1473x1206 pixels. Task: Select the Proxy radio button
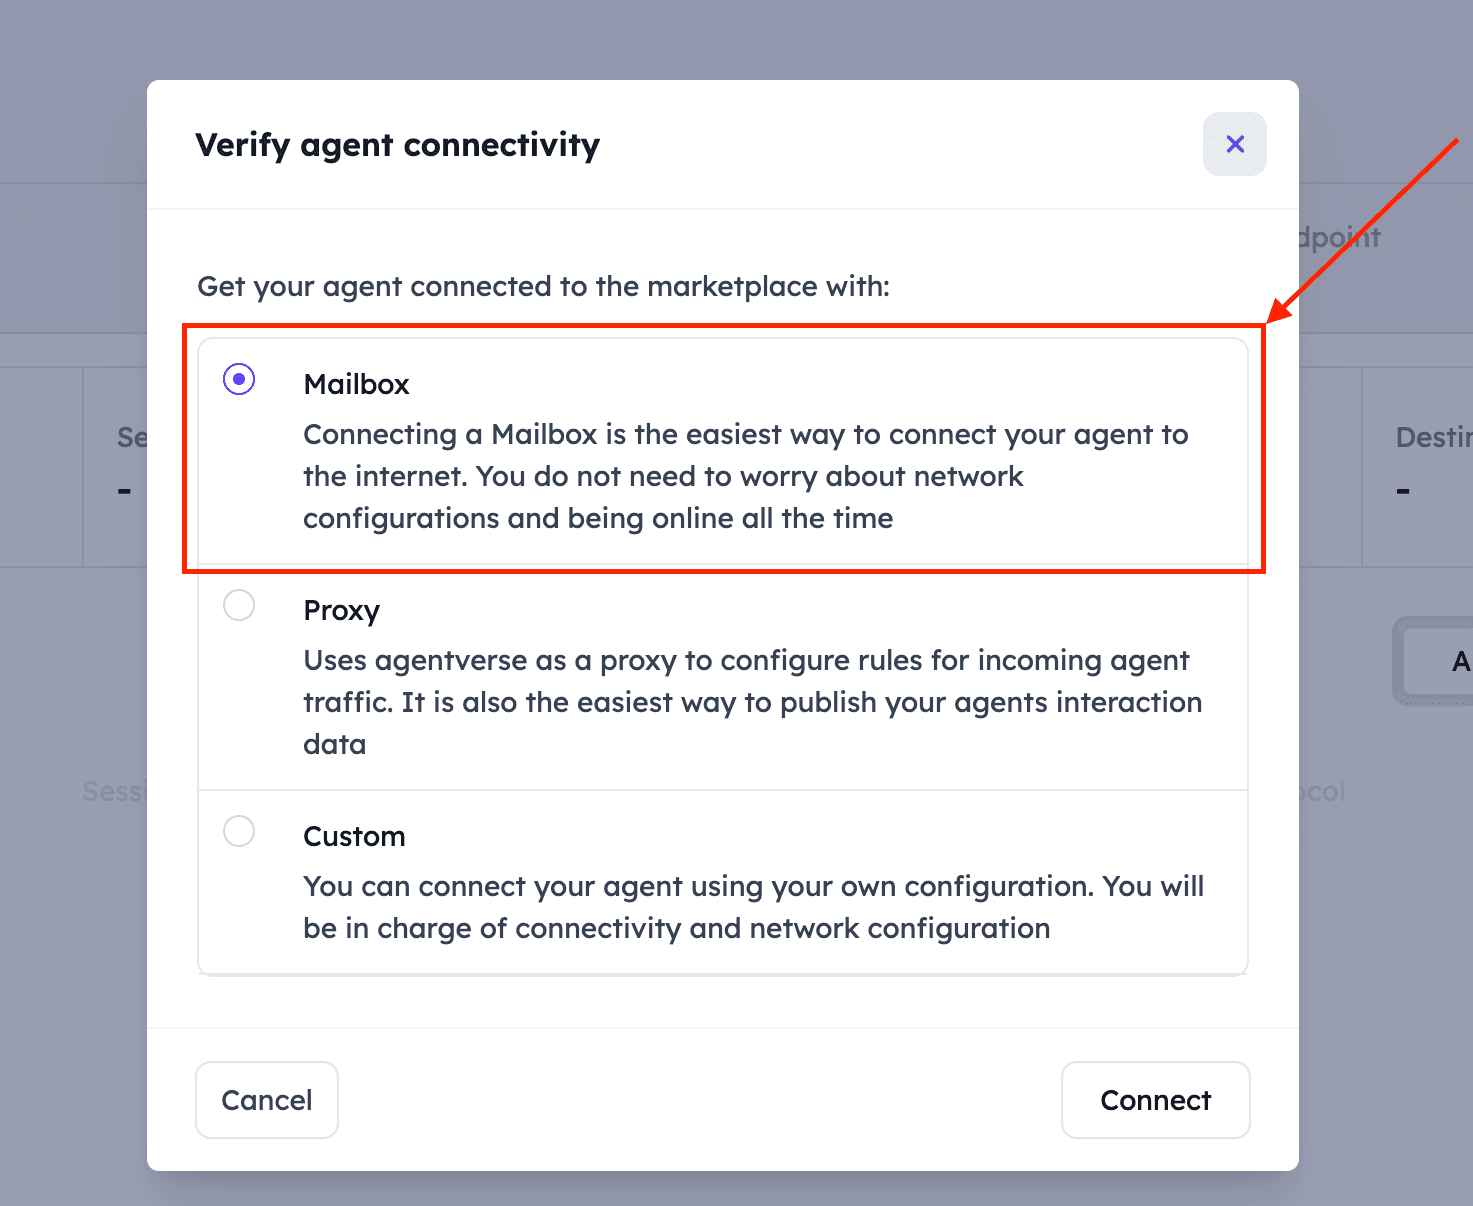[239, 606]
